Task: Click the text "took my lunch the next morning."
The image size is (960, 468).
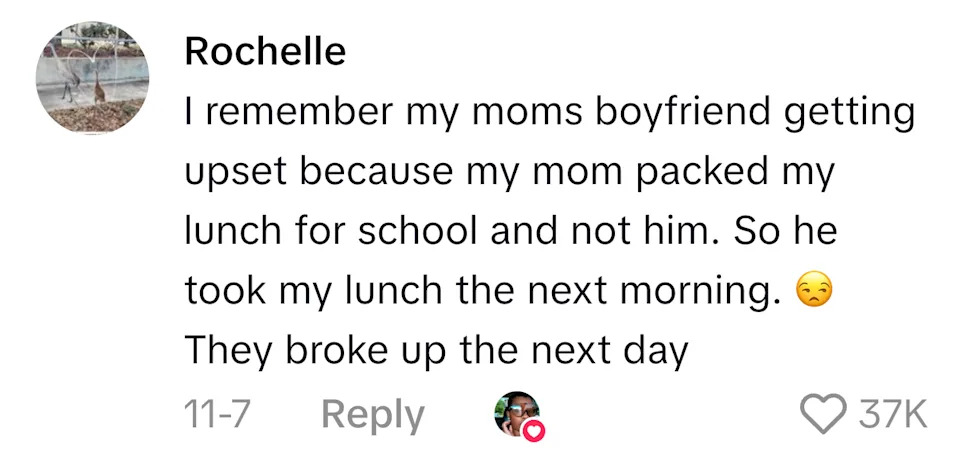Action: [x=483, y=292]
